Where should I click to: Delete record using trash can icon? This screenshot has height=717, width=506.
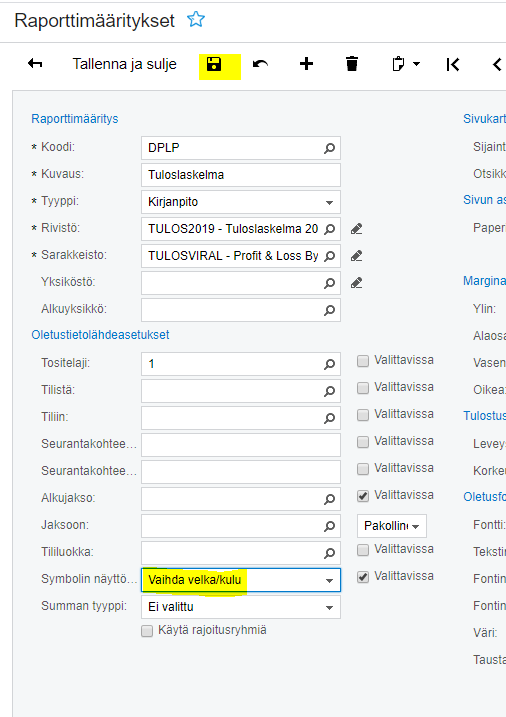click(x=352, y=64)
